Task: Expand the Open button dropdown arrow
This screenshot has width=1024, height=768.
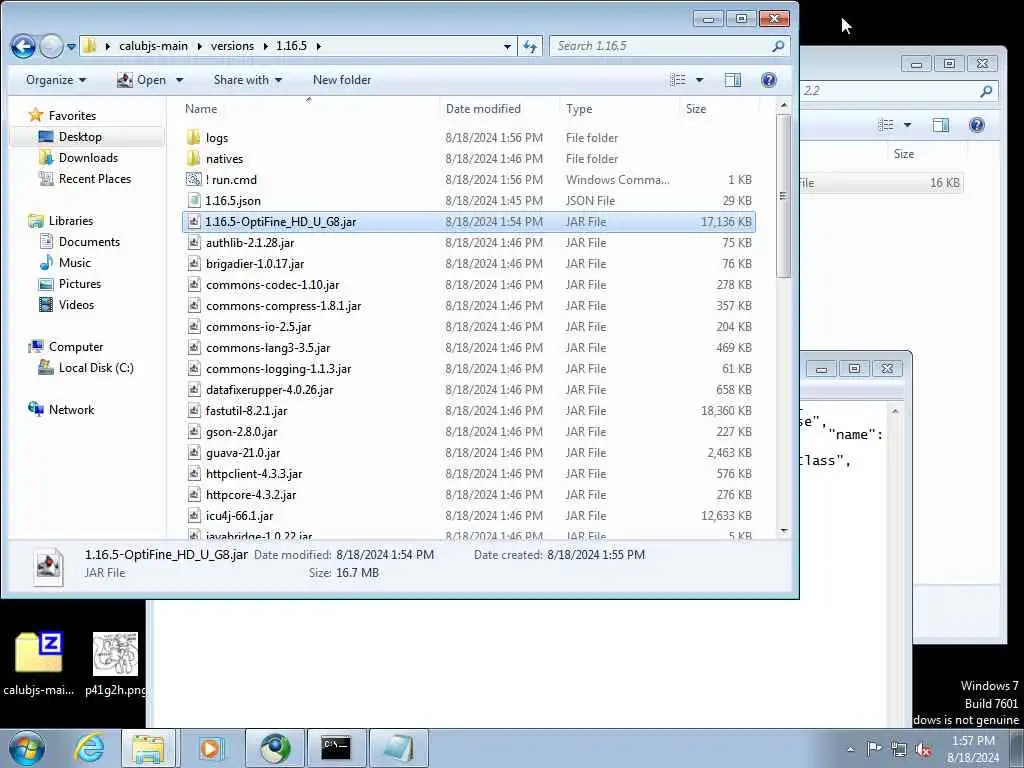Action: click(180, 80)
